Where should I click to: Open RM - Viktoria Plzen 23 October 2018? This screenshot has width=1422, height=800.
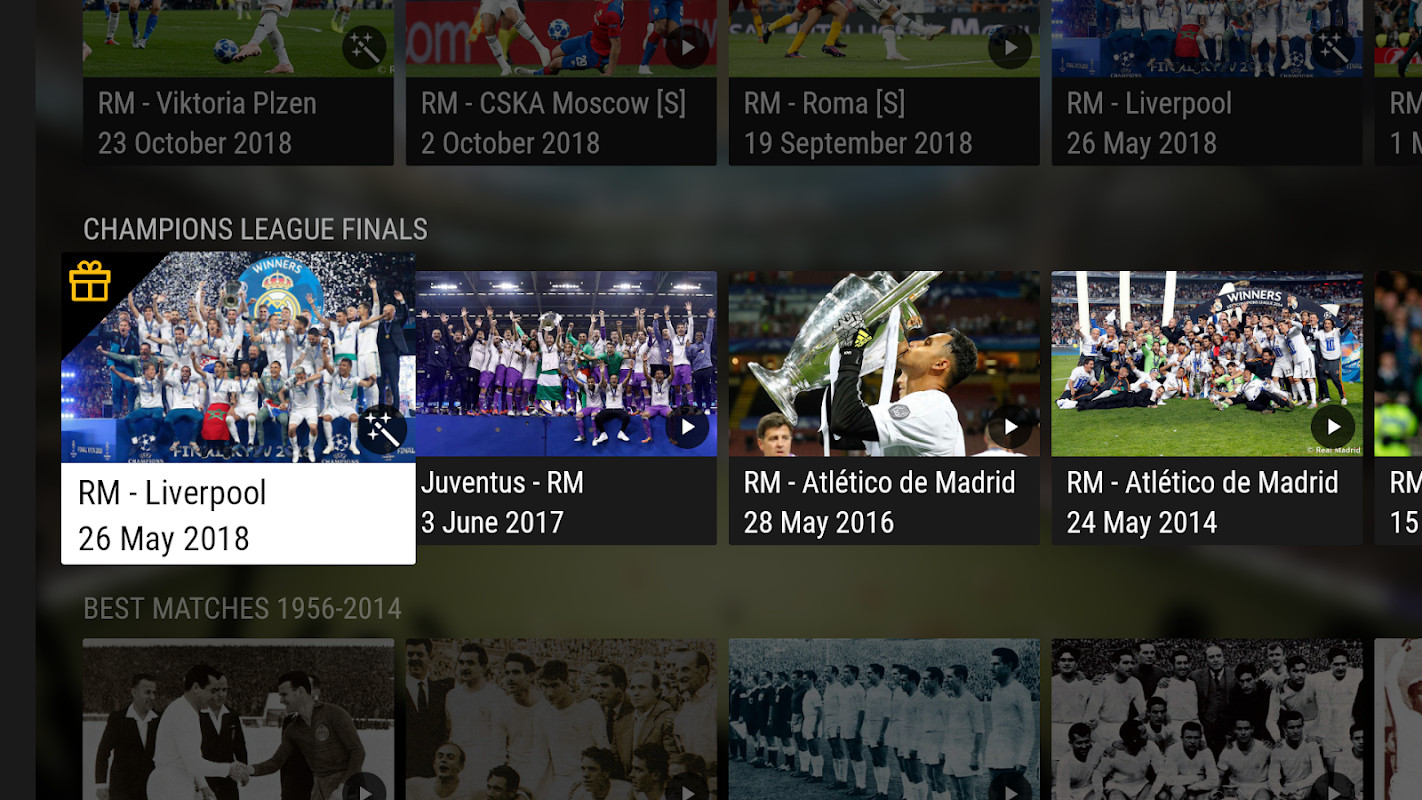(x=238, y=122)
